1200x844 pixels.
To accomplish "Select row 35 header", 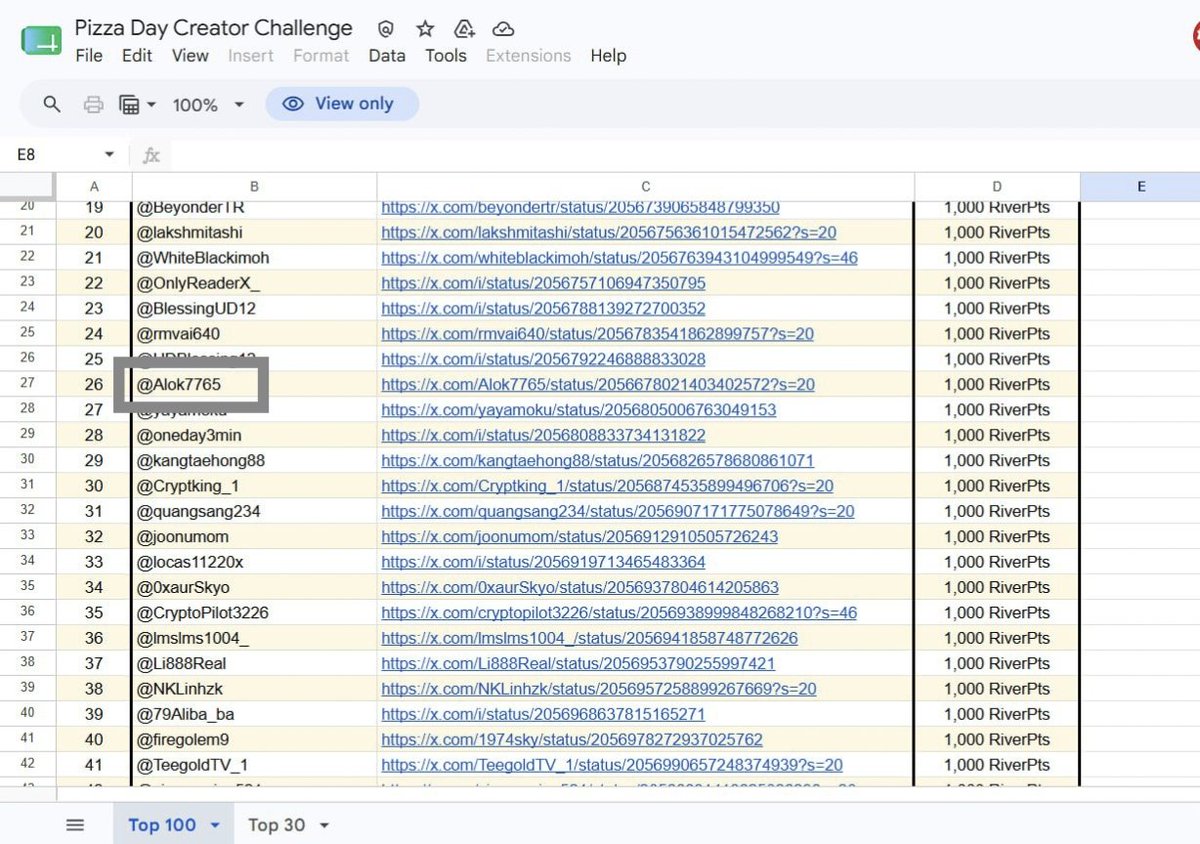I will 28,587.
